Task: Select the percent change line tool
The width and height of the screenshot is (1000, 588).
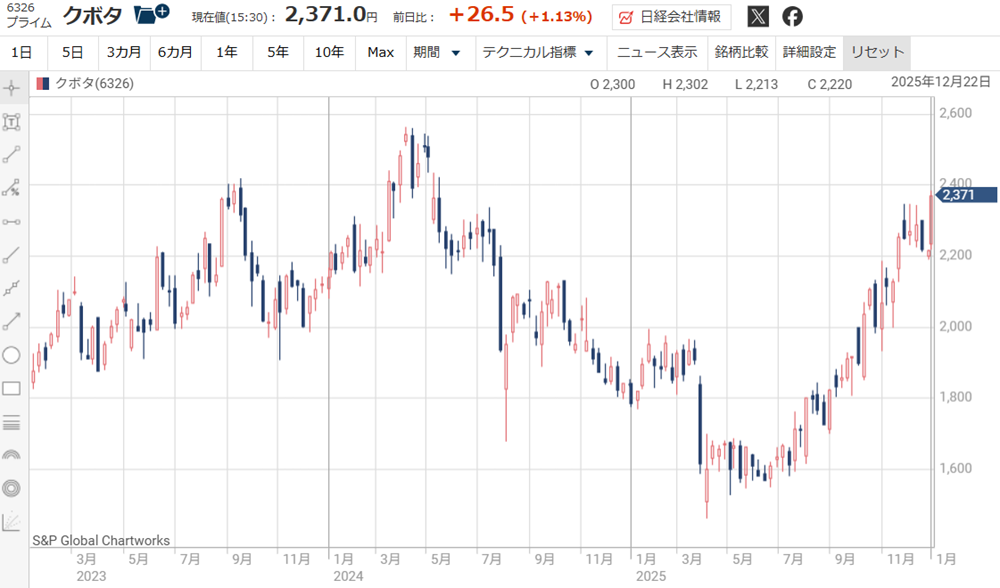Action: (12, 187)
